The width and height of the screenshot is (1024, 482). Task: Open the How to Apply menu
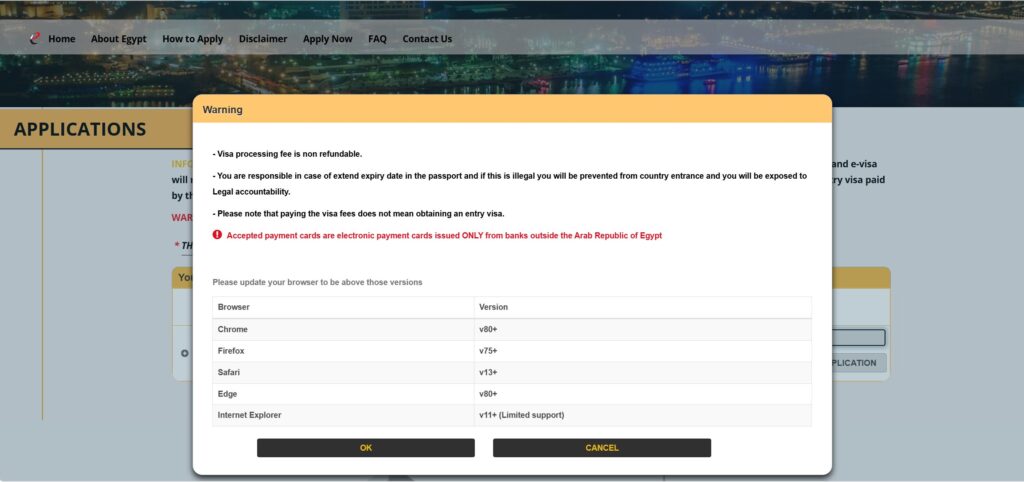pos(193,39)
